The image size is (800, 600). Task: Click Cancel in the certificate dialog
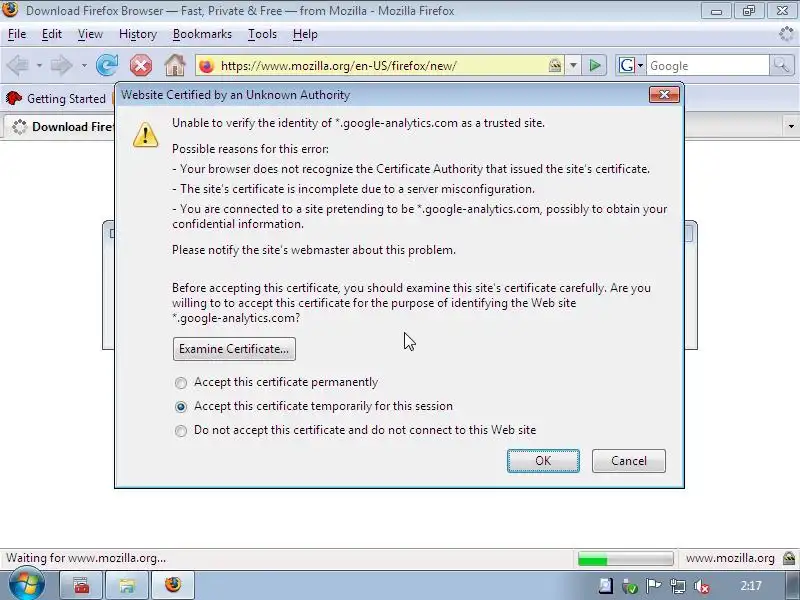click(x=629, y=461)
